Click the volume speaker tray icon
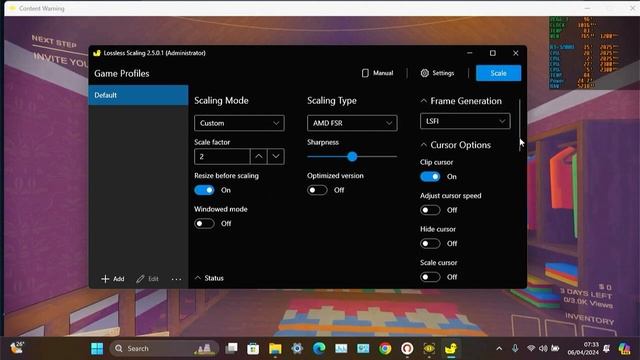640x360 pixels. pos(543,348)
